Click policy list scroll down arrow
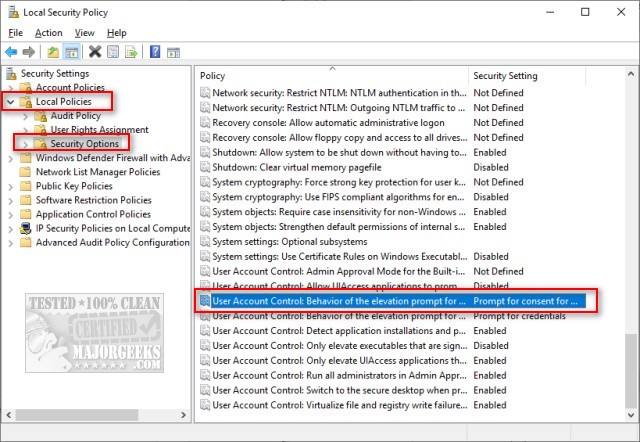Viewport: 640px width, 442px height. coord(631,415)
